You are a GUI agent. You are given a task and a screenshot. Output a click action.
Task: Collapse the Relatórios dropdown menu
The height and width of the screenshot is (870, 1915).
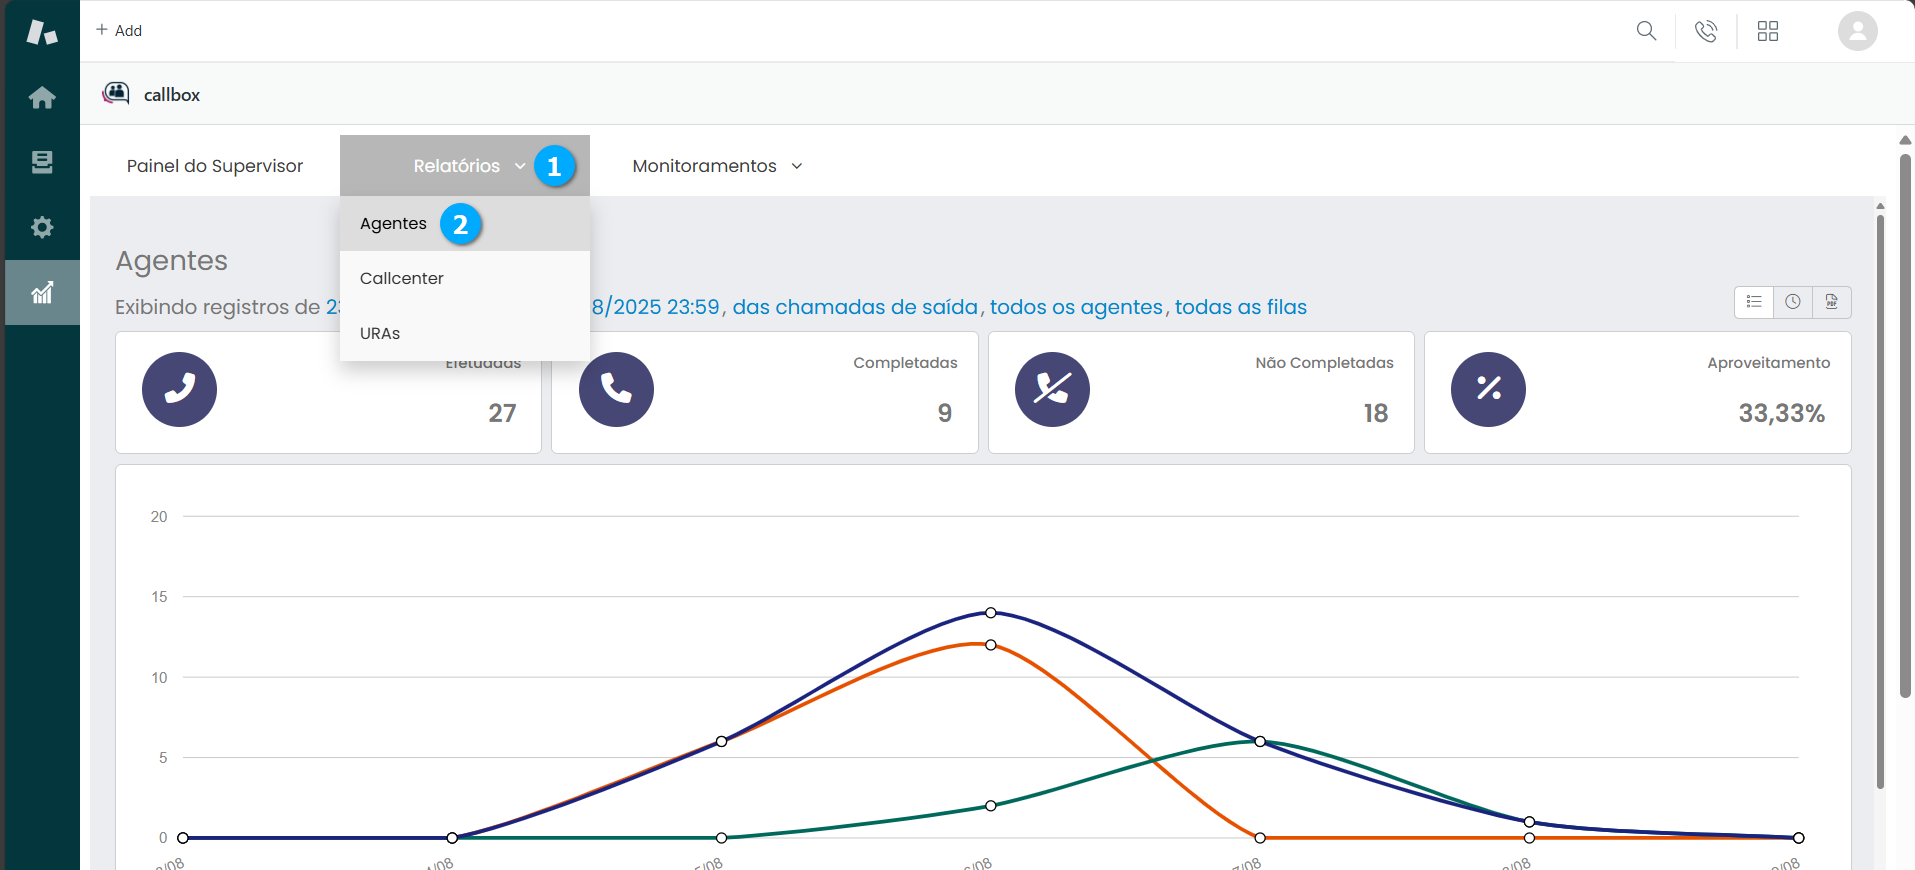[464, 166]
